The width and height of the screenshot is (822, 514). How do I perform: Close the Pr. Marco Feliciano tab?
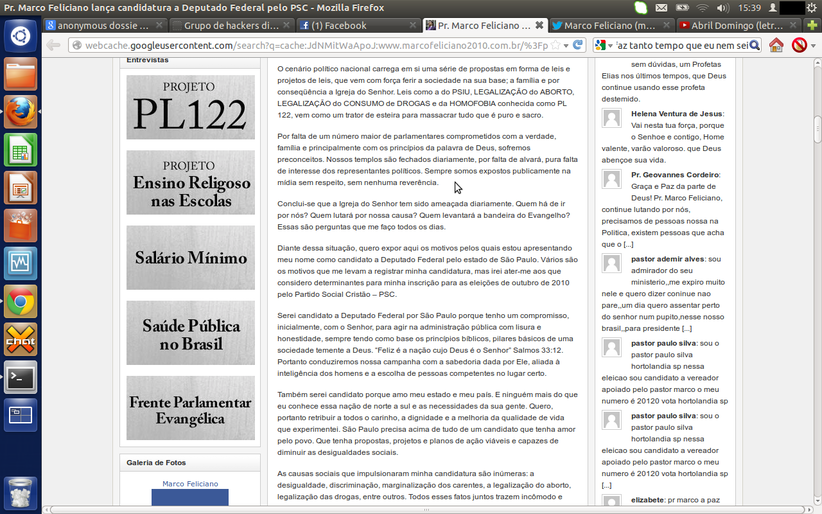(x=541, y=25)
